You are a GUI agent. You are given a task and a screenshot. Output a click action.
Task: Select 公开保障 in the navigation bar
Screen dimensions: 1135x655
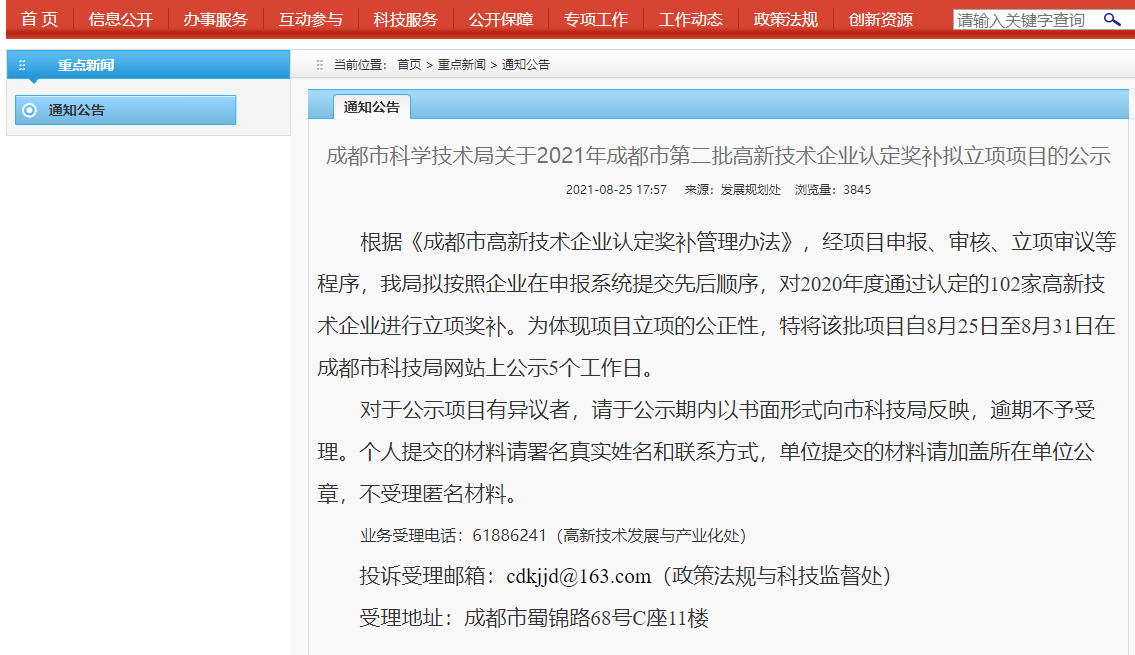pyautogui.click(x=500, y=19)
